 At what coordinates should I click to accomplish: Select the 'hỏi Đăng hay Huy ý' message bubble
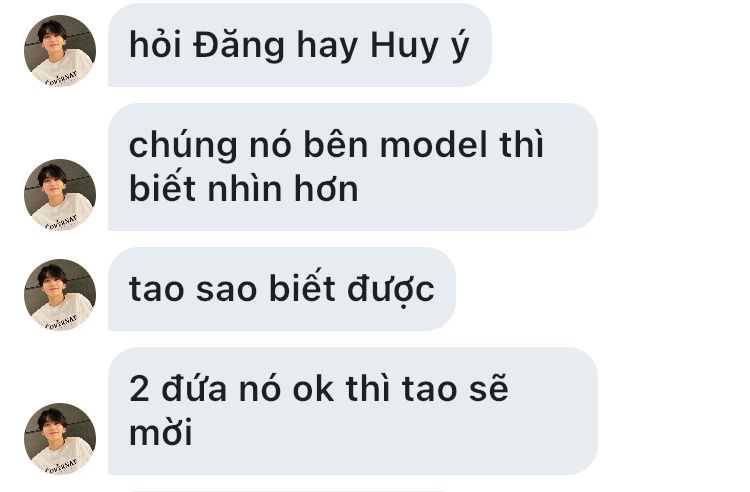click(x=300, y=45)
